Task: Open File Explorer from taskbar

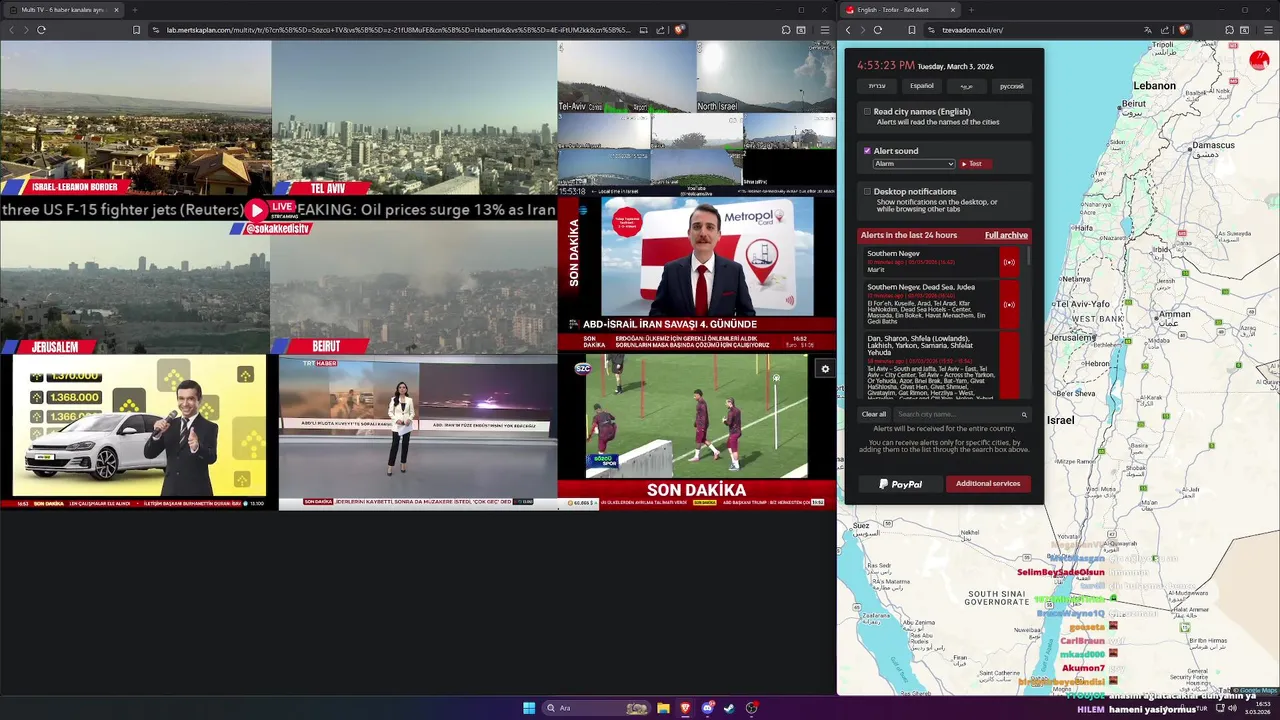Action: [x=663, y=708]
